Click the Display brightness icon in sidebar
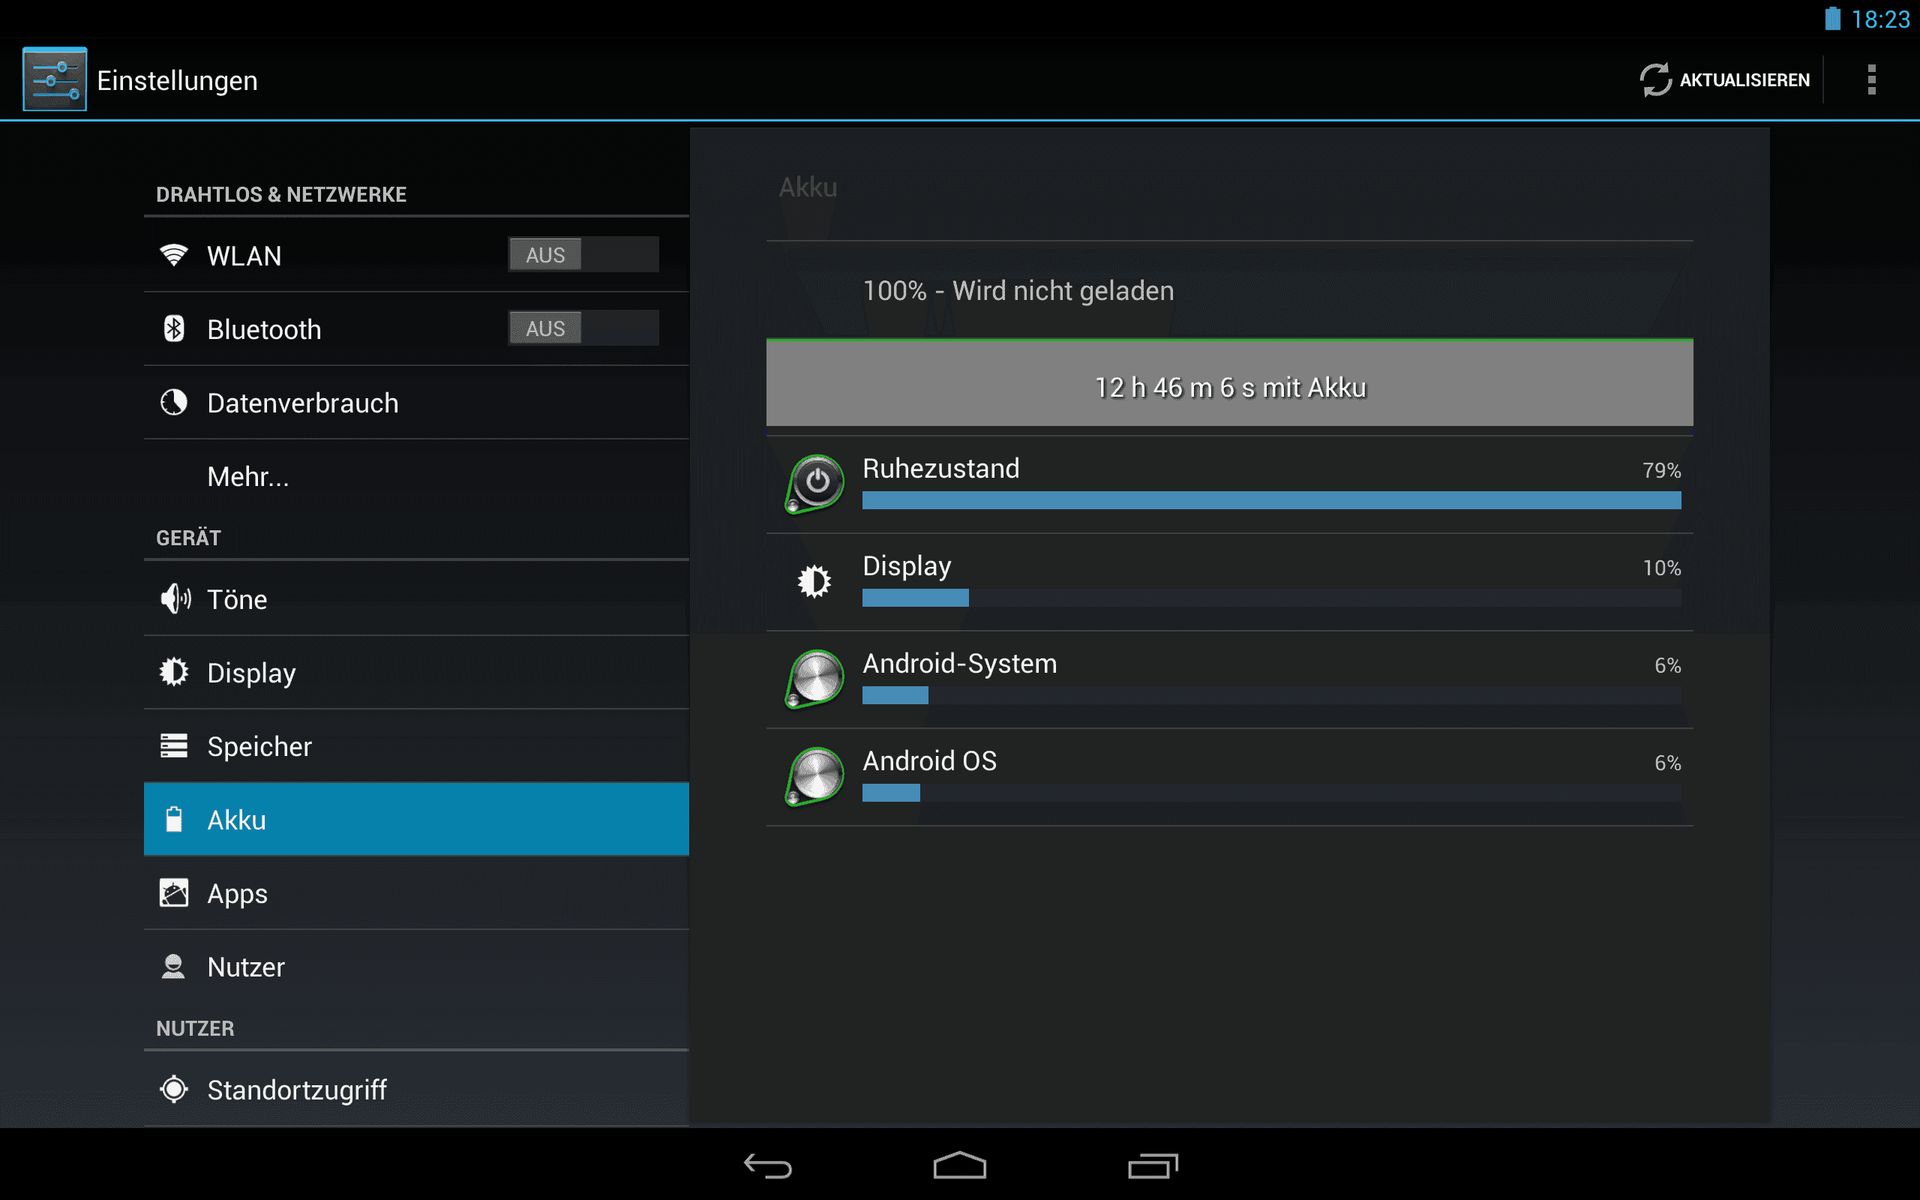 [174, 672]
